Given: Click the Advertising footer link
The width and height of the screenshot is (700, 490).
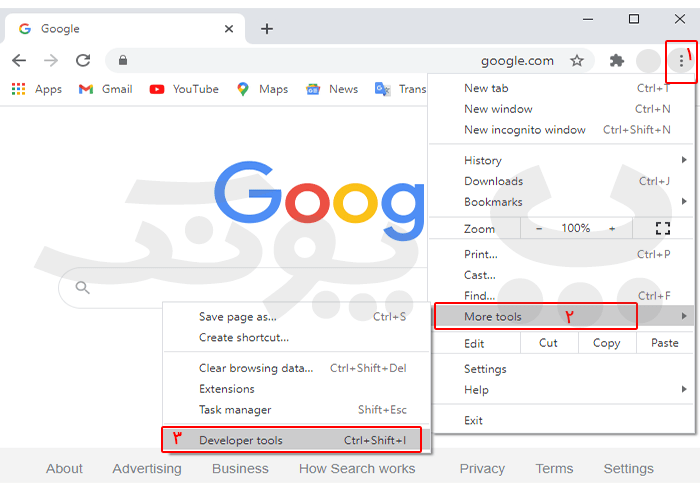Looking at the screenshot, I should 147,469.
